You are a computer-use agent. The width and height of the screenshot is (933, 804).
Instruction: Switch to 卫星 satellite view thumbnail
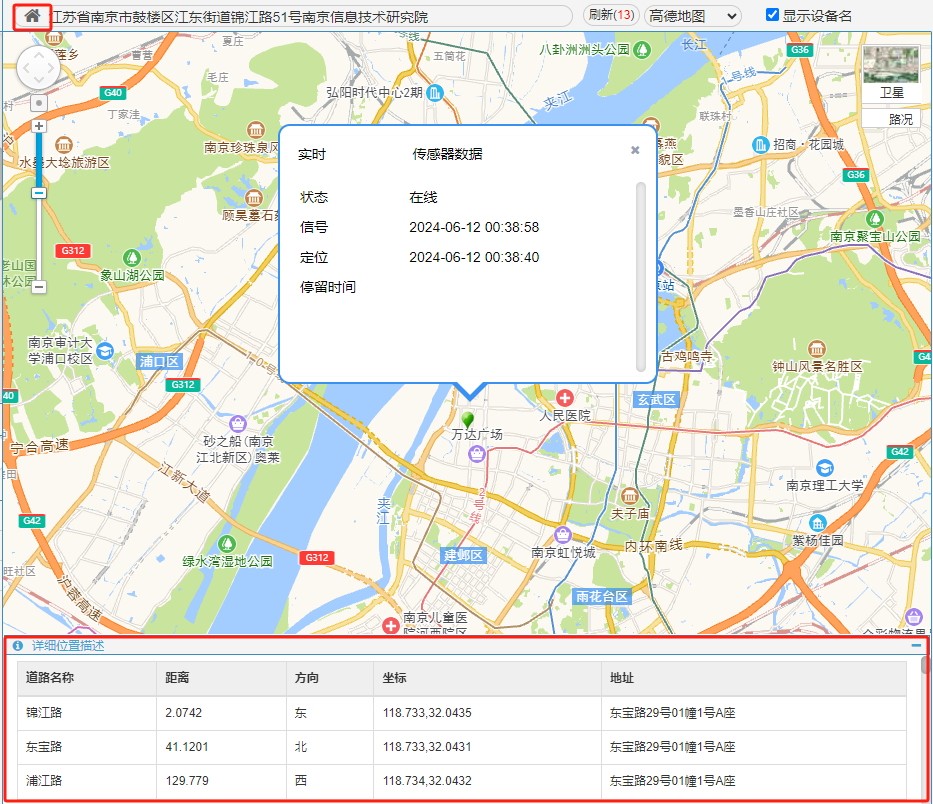point(890,70)
